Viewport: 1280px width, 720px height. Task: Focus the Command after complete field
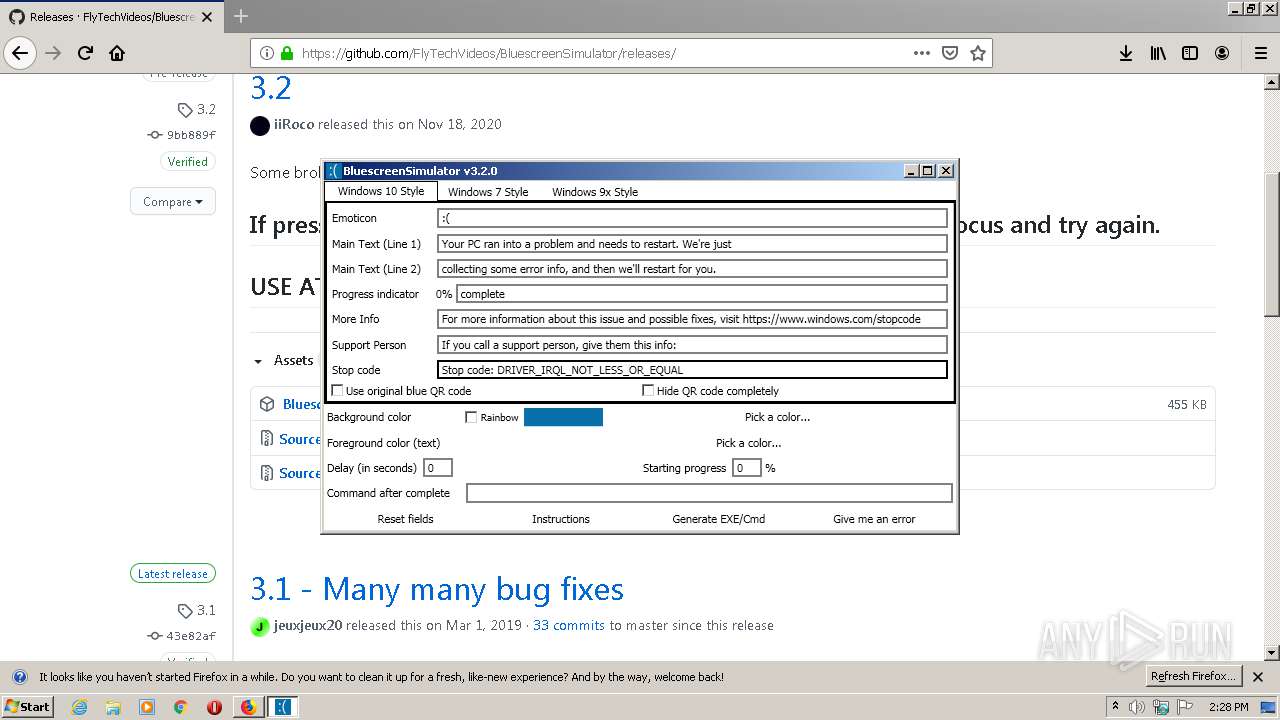click(x=709, y=493)
